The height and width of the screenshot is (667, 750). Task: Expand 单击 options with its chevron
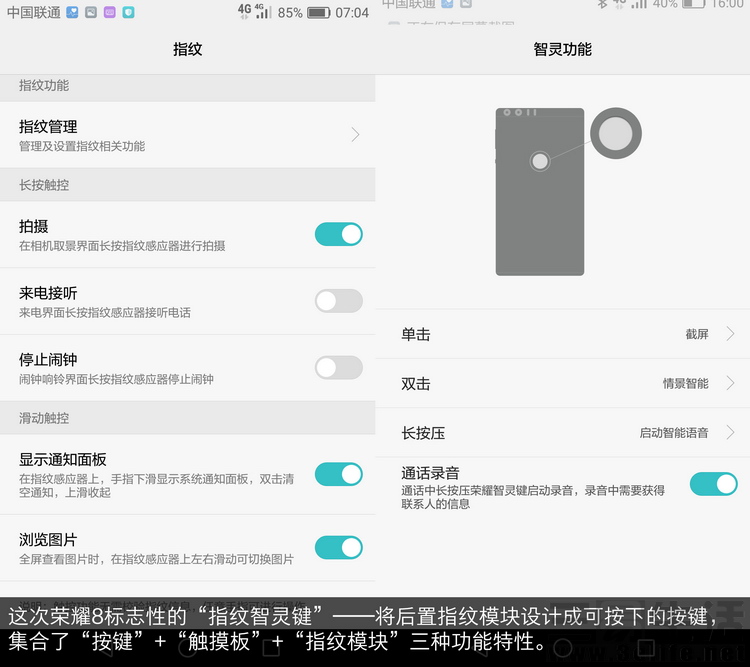click(730, 334)
